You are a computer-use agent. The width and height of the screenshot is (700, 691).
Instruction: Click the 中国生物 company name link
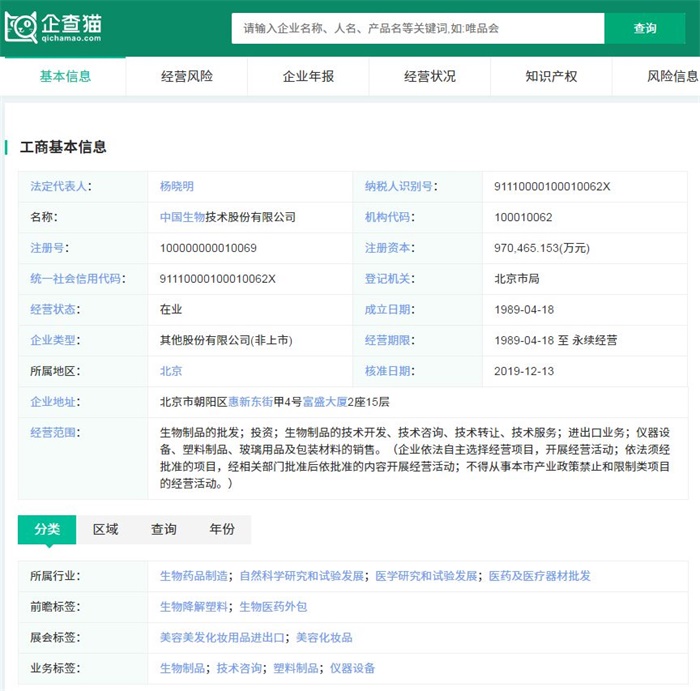182,217
